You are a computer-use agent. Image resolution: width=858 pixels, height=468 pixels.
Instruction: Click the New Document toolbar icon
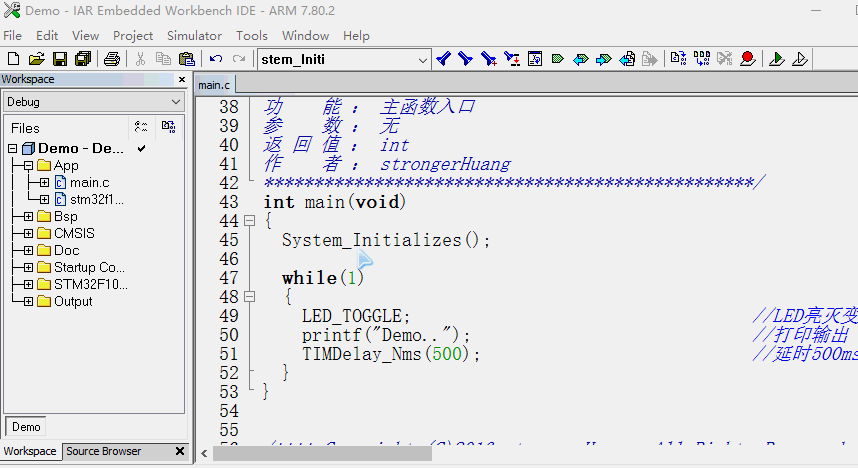click(12, 59)
